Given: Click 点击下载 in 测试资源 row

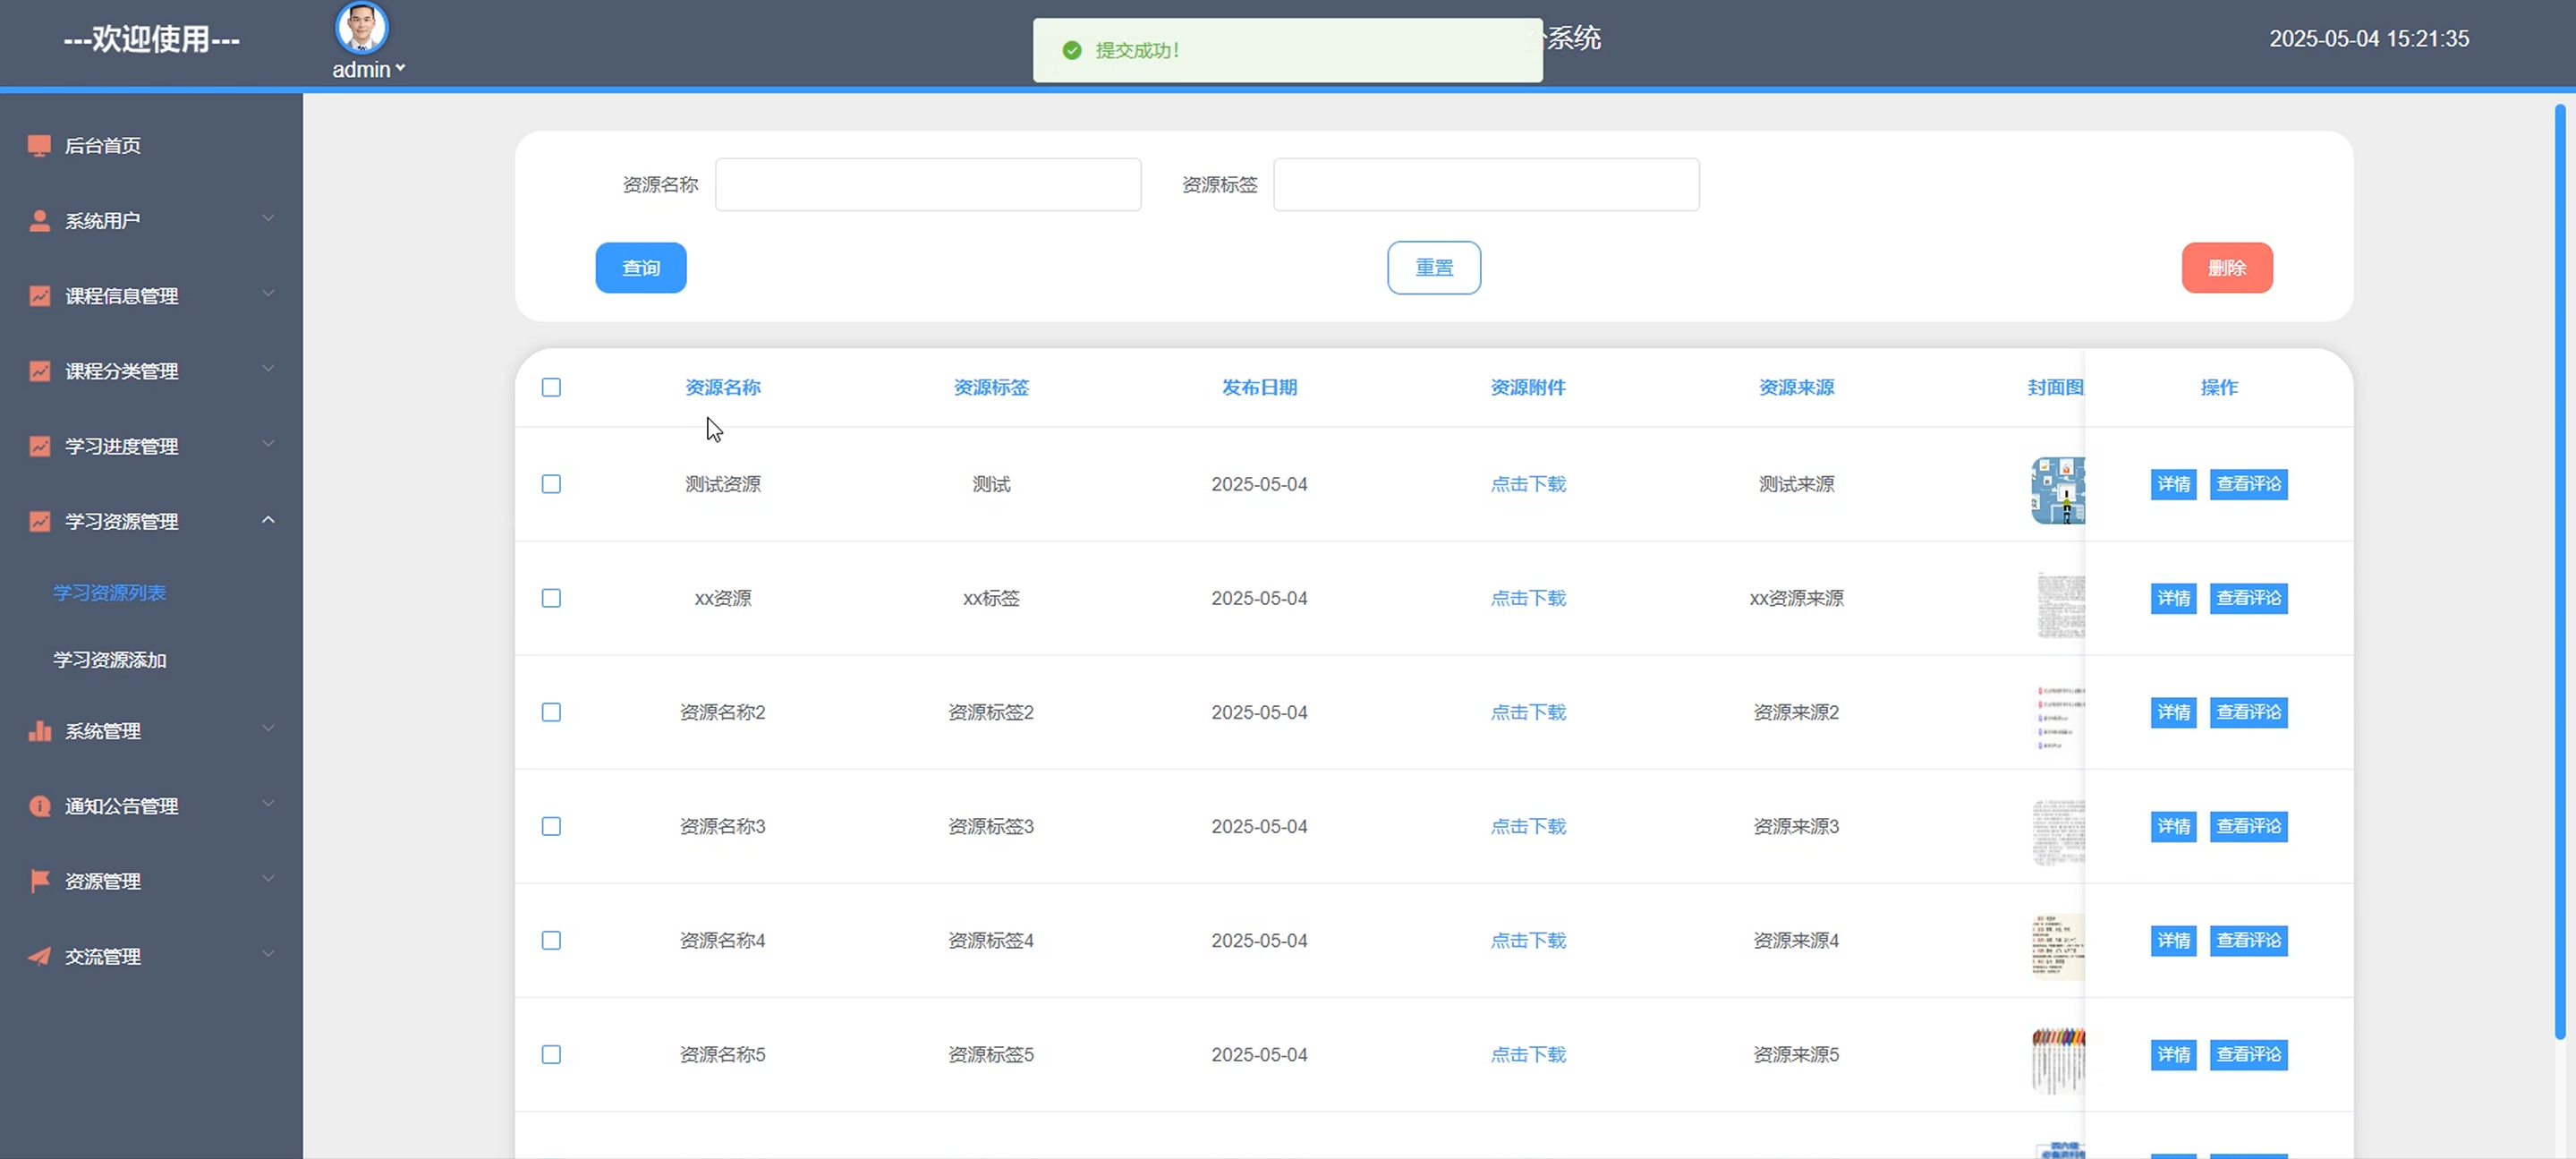Looking at the screenshot, I should pos(1528,484).
